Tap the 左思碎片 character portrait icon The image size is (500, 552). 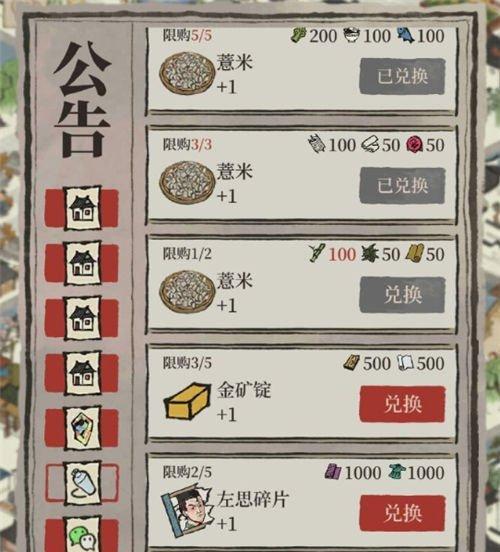point(187,509)
